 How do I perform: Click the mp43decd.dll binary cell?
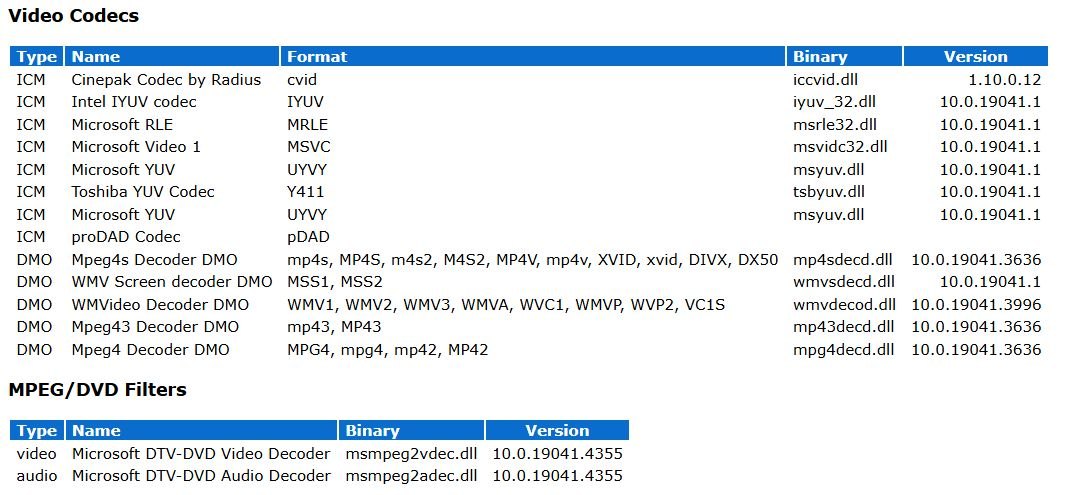click(x=843, y=327)
